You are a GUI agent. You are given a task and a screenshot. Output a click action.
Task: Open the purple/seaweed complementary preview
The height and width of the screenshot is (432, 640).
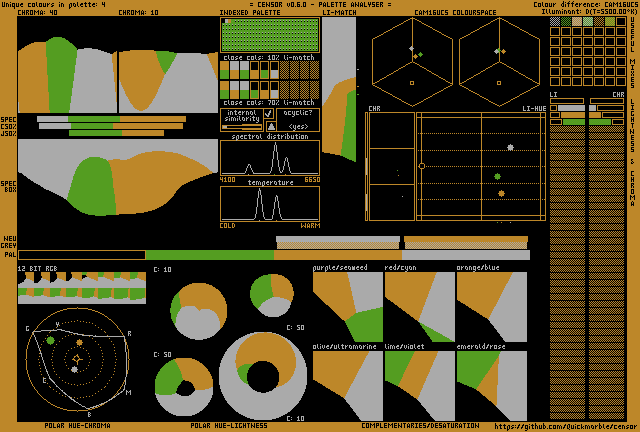tap(347, 307)
